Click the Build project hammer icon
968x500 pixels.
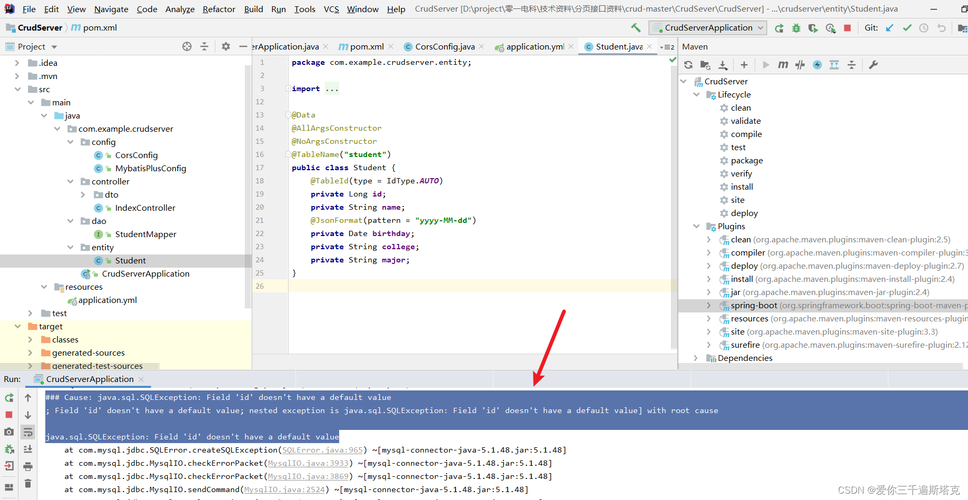pyautogui.click(x=637, y=28)
